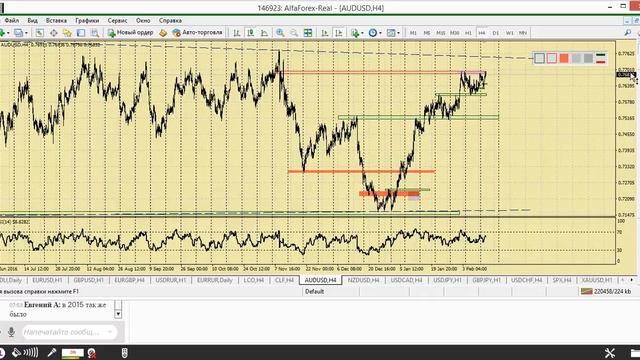Click the wrench tools icon in bottom bar
This screenshot has width=640, height=360.
pyautogui.click(x=610, y=353)
